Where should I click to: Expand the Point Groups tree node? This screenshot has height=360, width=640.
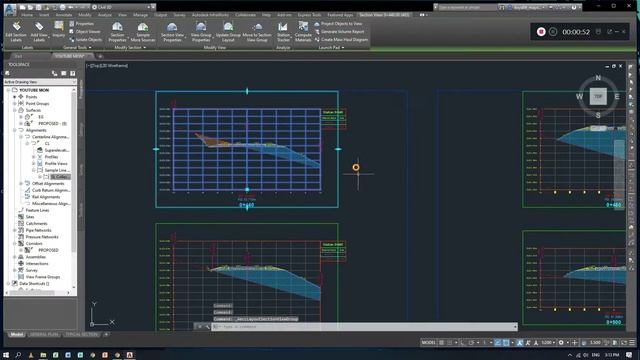pos(15,104)
